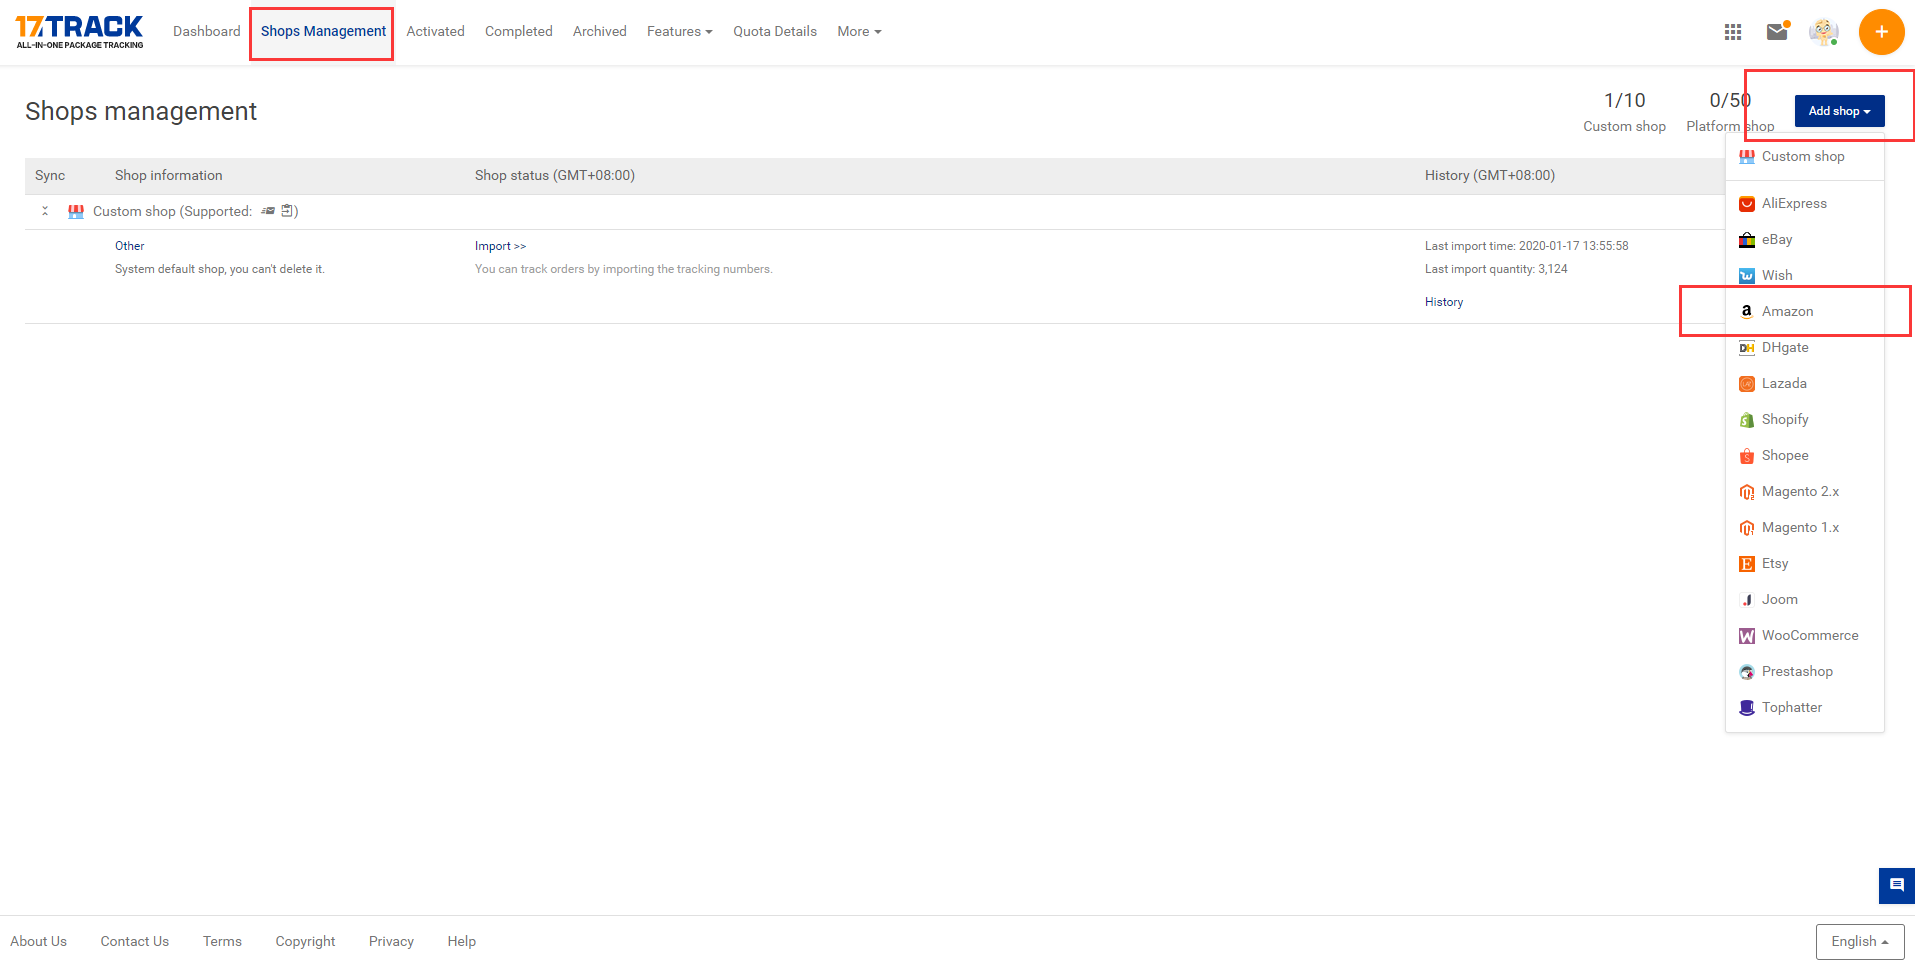
Task: Open the Contact Us footer link
Action: [134, 942]
